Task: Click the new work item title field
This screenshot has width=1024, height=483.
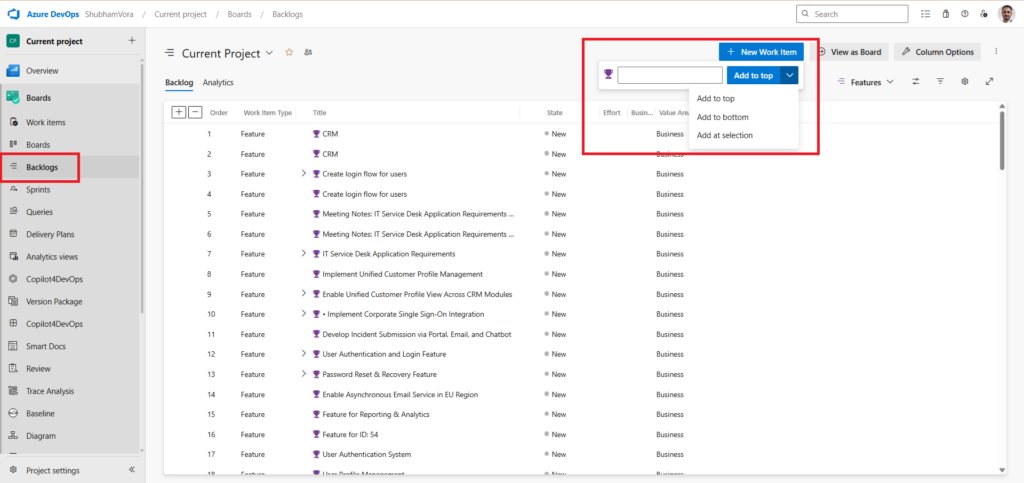Action: [669, 75]
